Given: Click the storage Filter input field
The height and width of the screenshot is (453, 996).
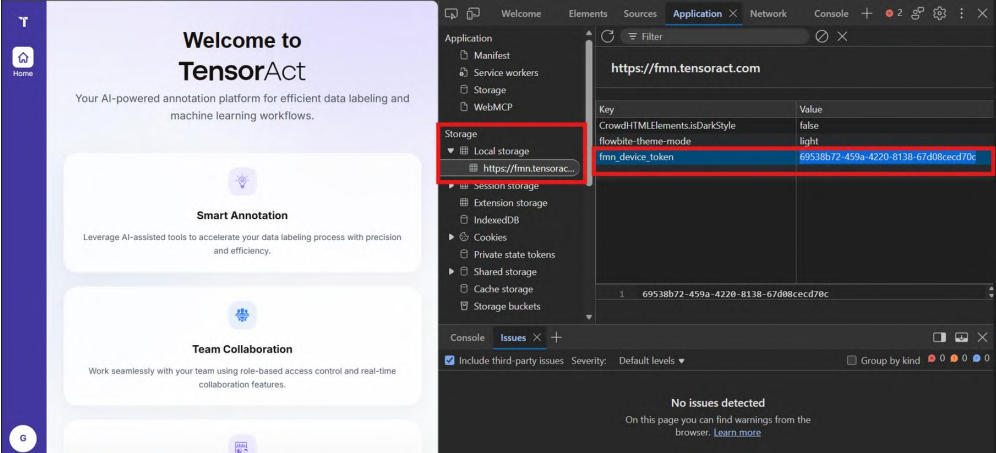Looking at the screenshot, I should [x=715, y=36].
